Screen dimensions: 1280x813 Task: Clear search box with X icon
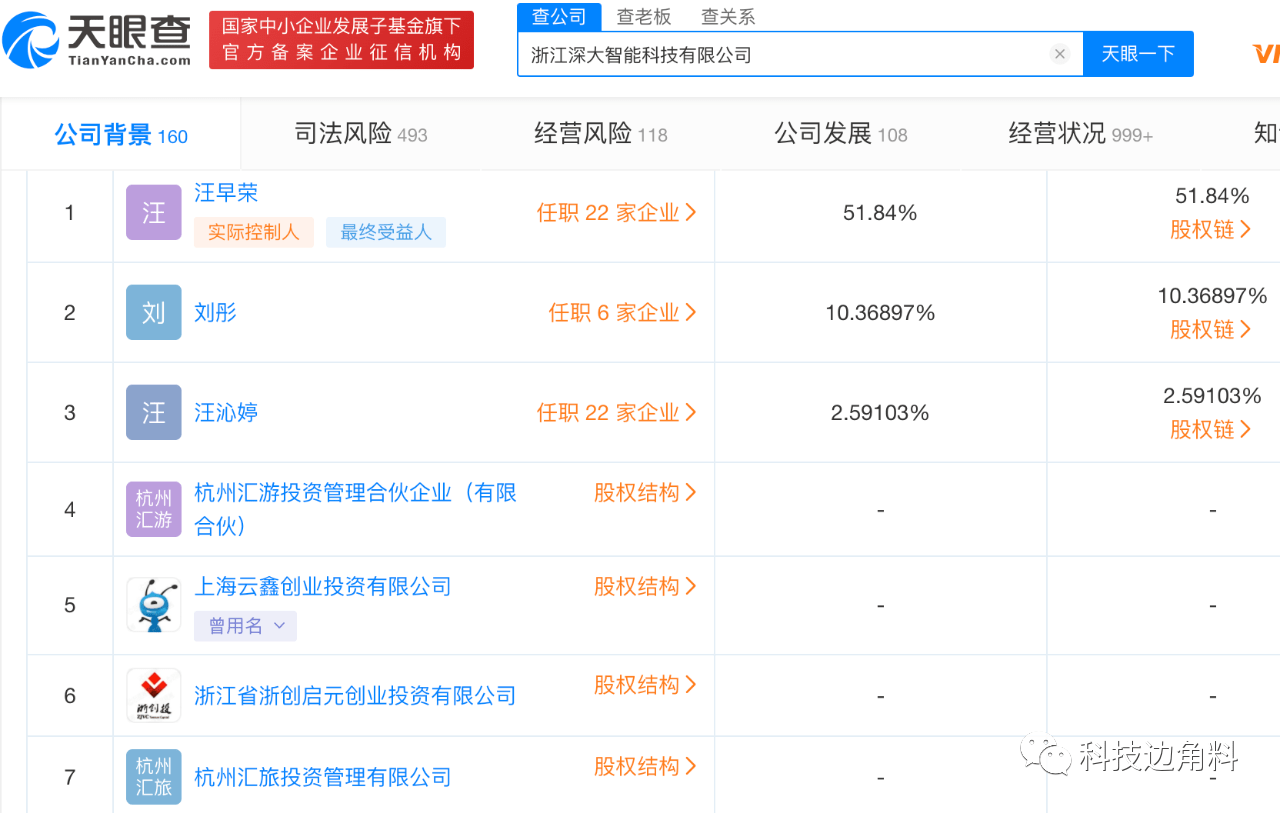[x=1060, y=54]
